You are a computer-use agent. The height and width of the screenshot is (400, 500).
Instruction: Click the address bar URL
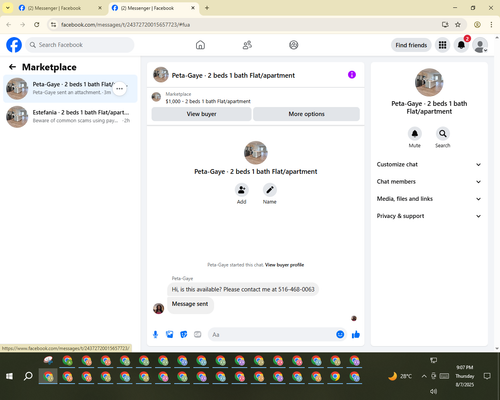point(125,25)
